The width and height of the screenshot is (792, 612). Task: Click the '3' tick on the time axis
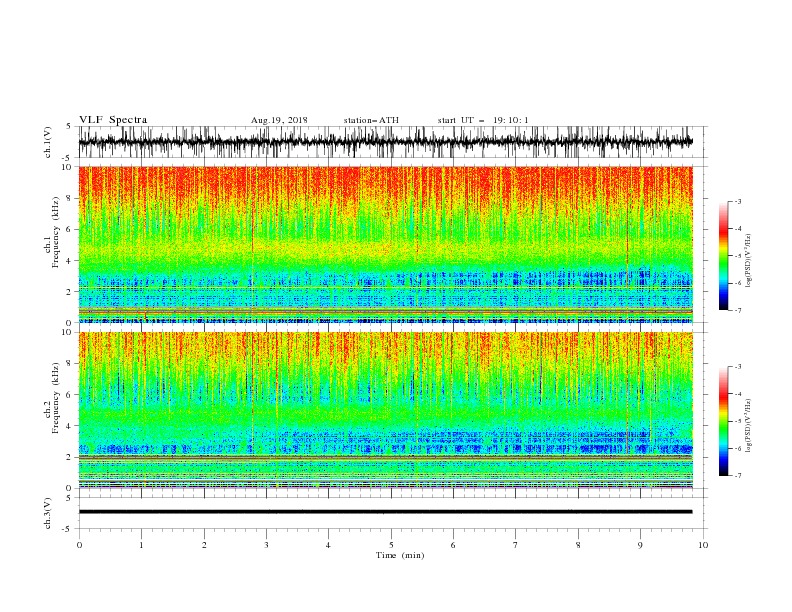(266, 545)
